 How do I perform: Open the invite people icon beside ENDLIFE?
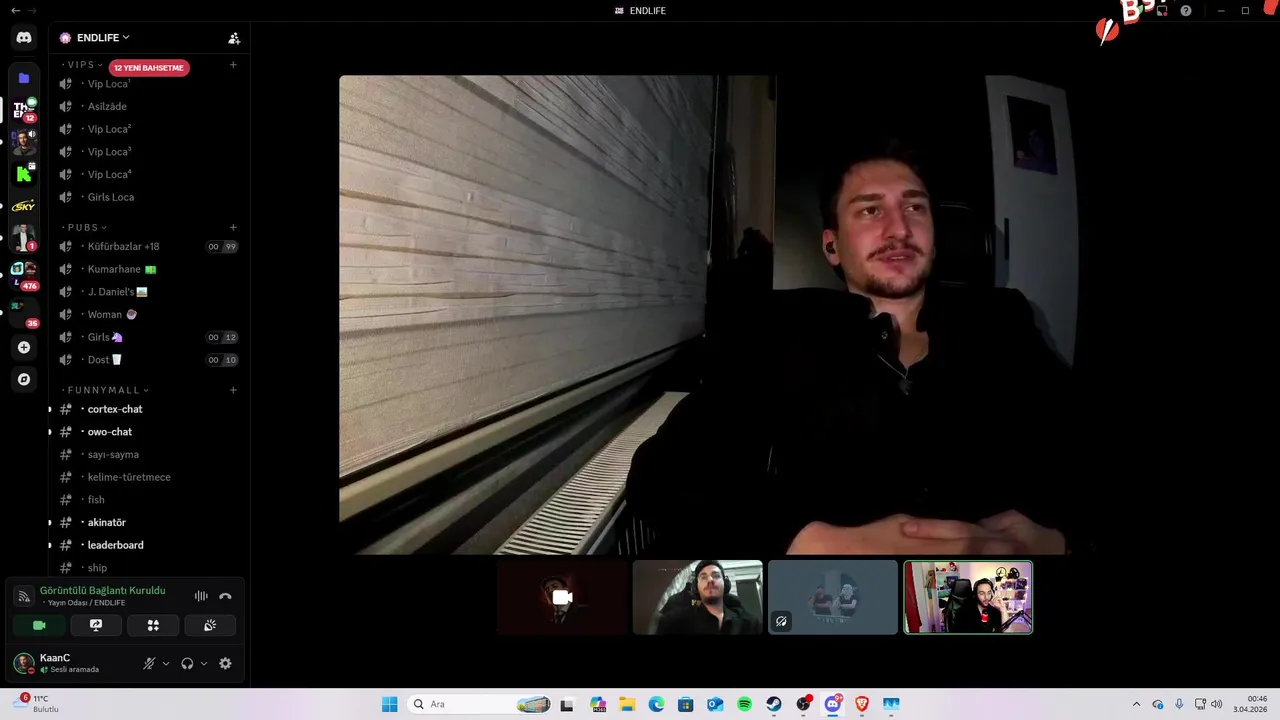tap(234, 38)
